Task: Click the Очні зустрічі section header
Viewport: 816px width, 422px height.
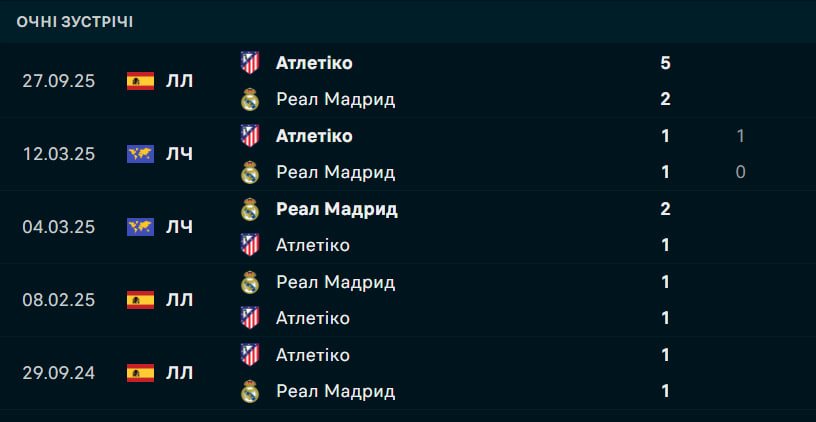Action: [x=75, y=21]
